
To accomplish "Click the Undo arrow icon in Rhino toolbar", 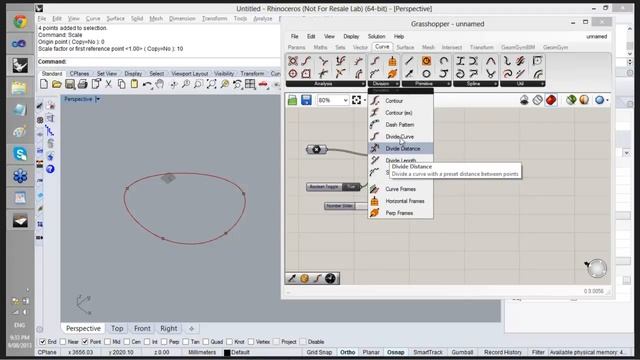I will (x=147, y=84).
